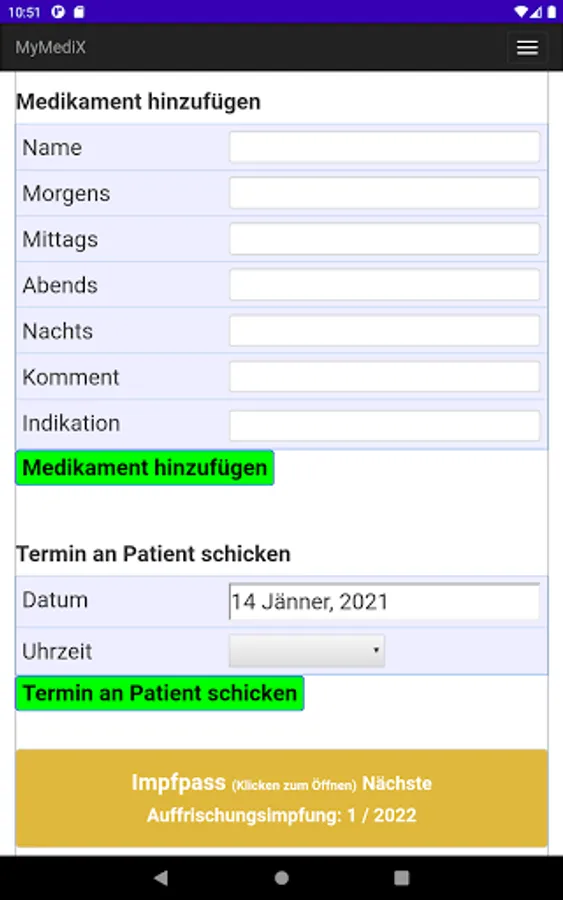Tap the Android home circle icon
The width and height of the screenshot is (563, 900).
(x=281, y=878)
